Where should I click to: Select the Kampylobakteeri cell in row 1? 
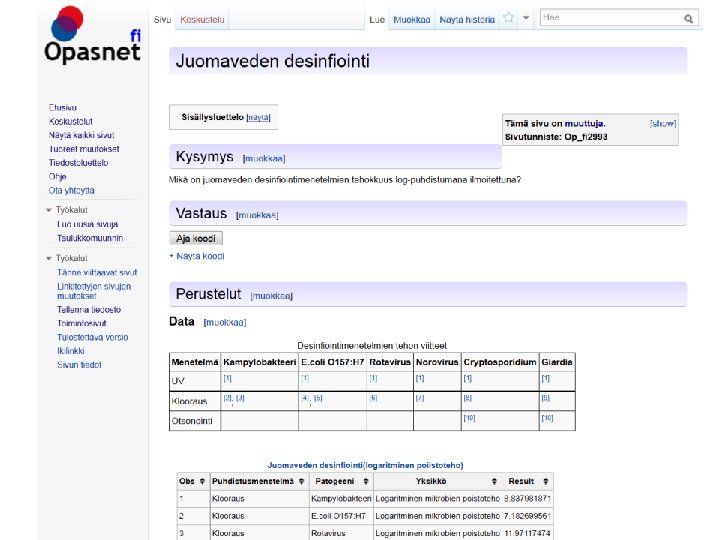tap(341, 499)
